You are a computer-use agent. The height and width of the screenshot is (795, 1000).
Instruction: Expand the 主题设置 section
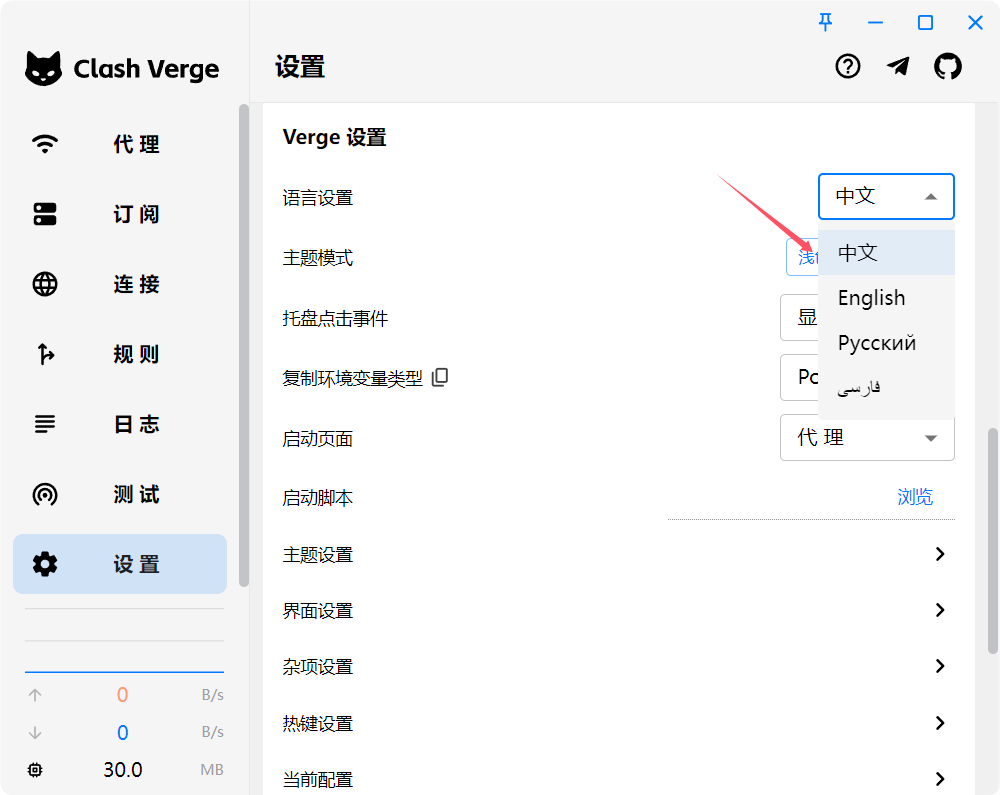[939, 553]
